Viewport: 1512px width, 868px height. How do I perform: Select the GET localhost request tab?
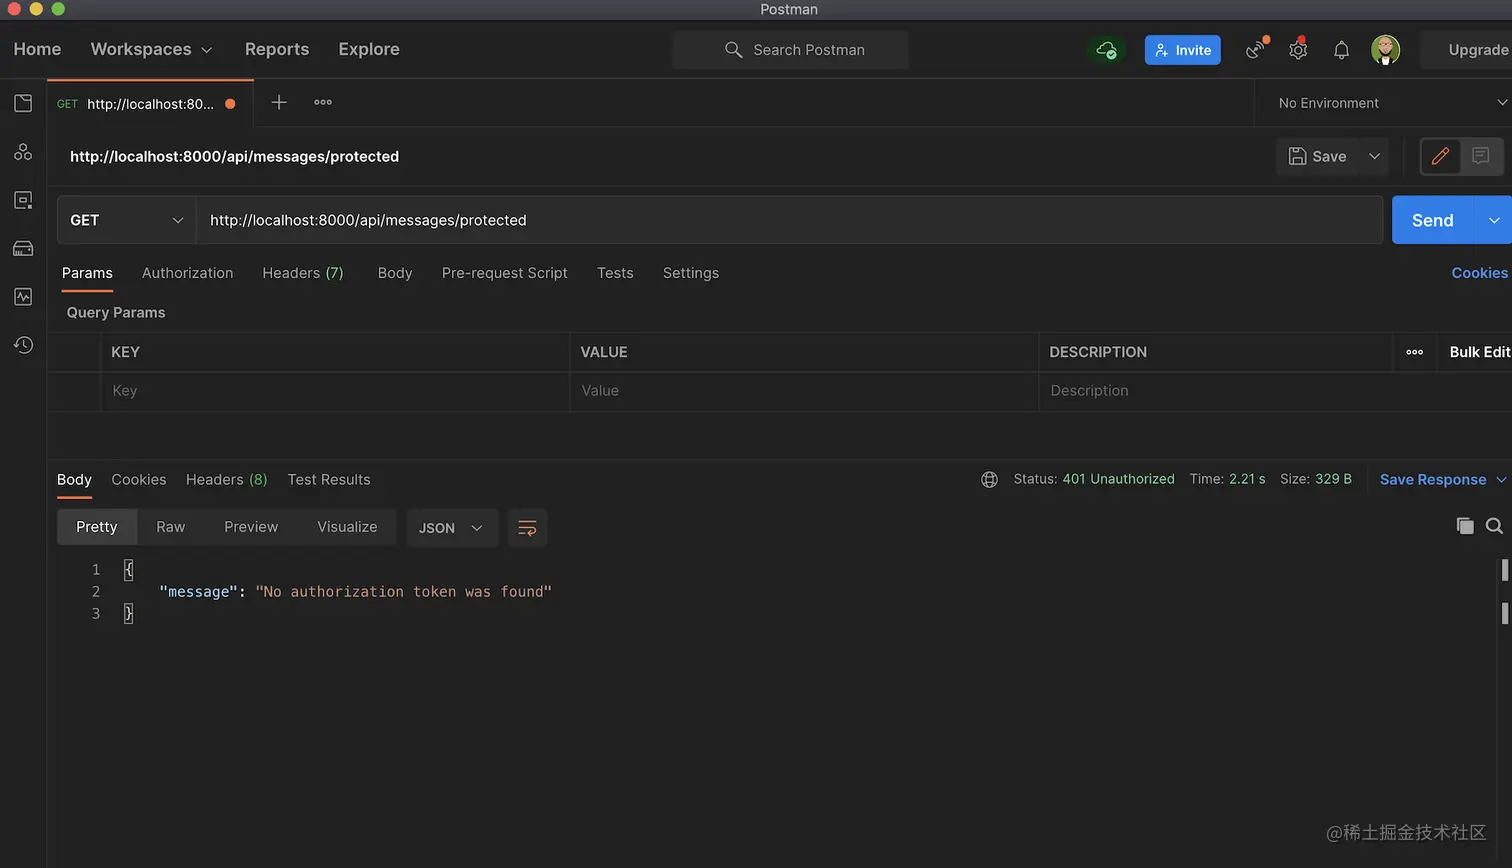coord(148,103)
